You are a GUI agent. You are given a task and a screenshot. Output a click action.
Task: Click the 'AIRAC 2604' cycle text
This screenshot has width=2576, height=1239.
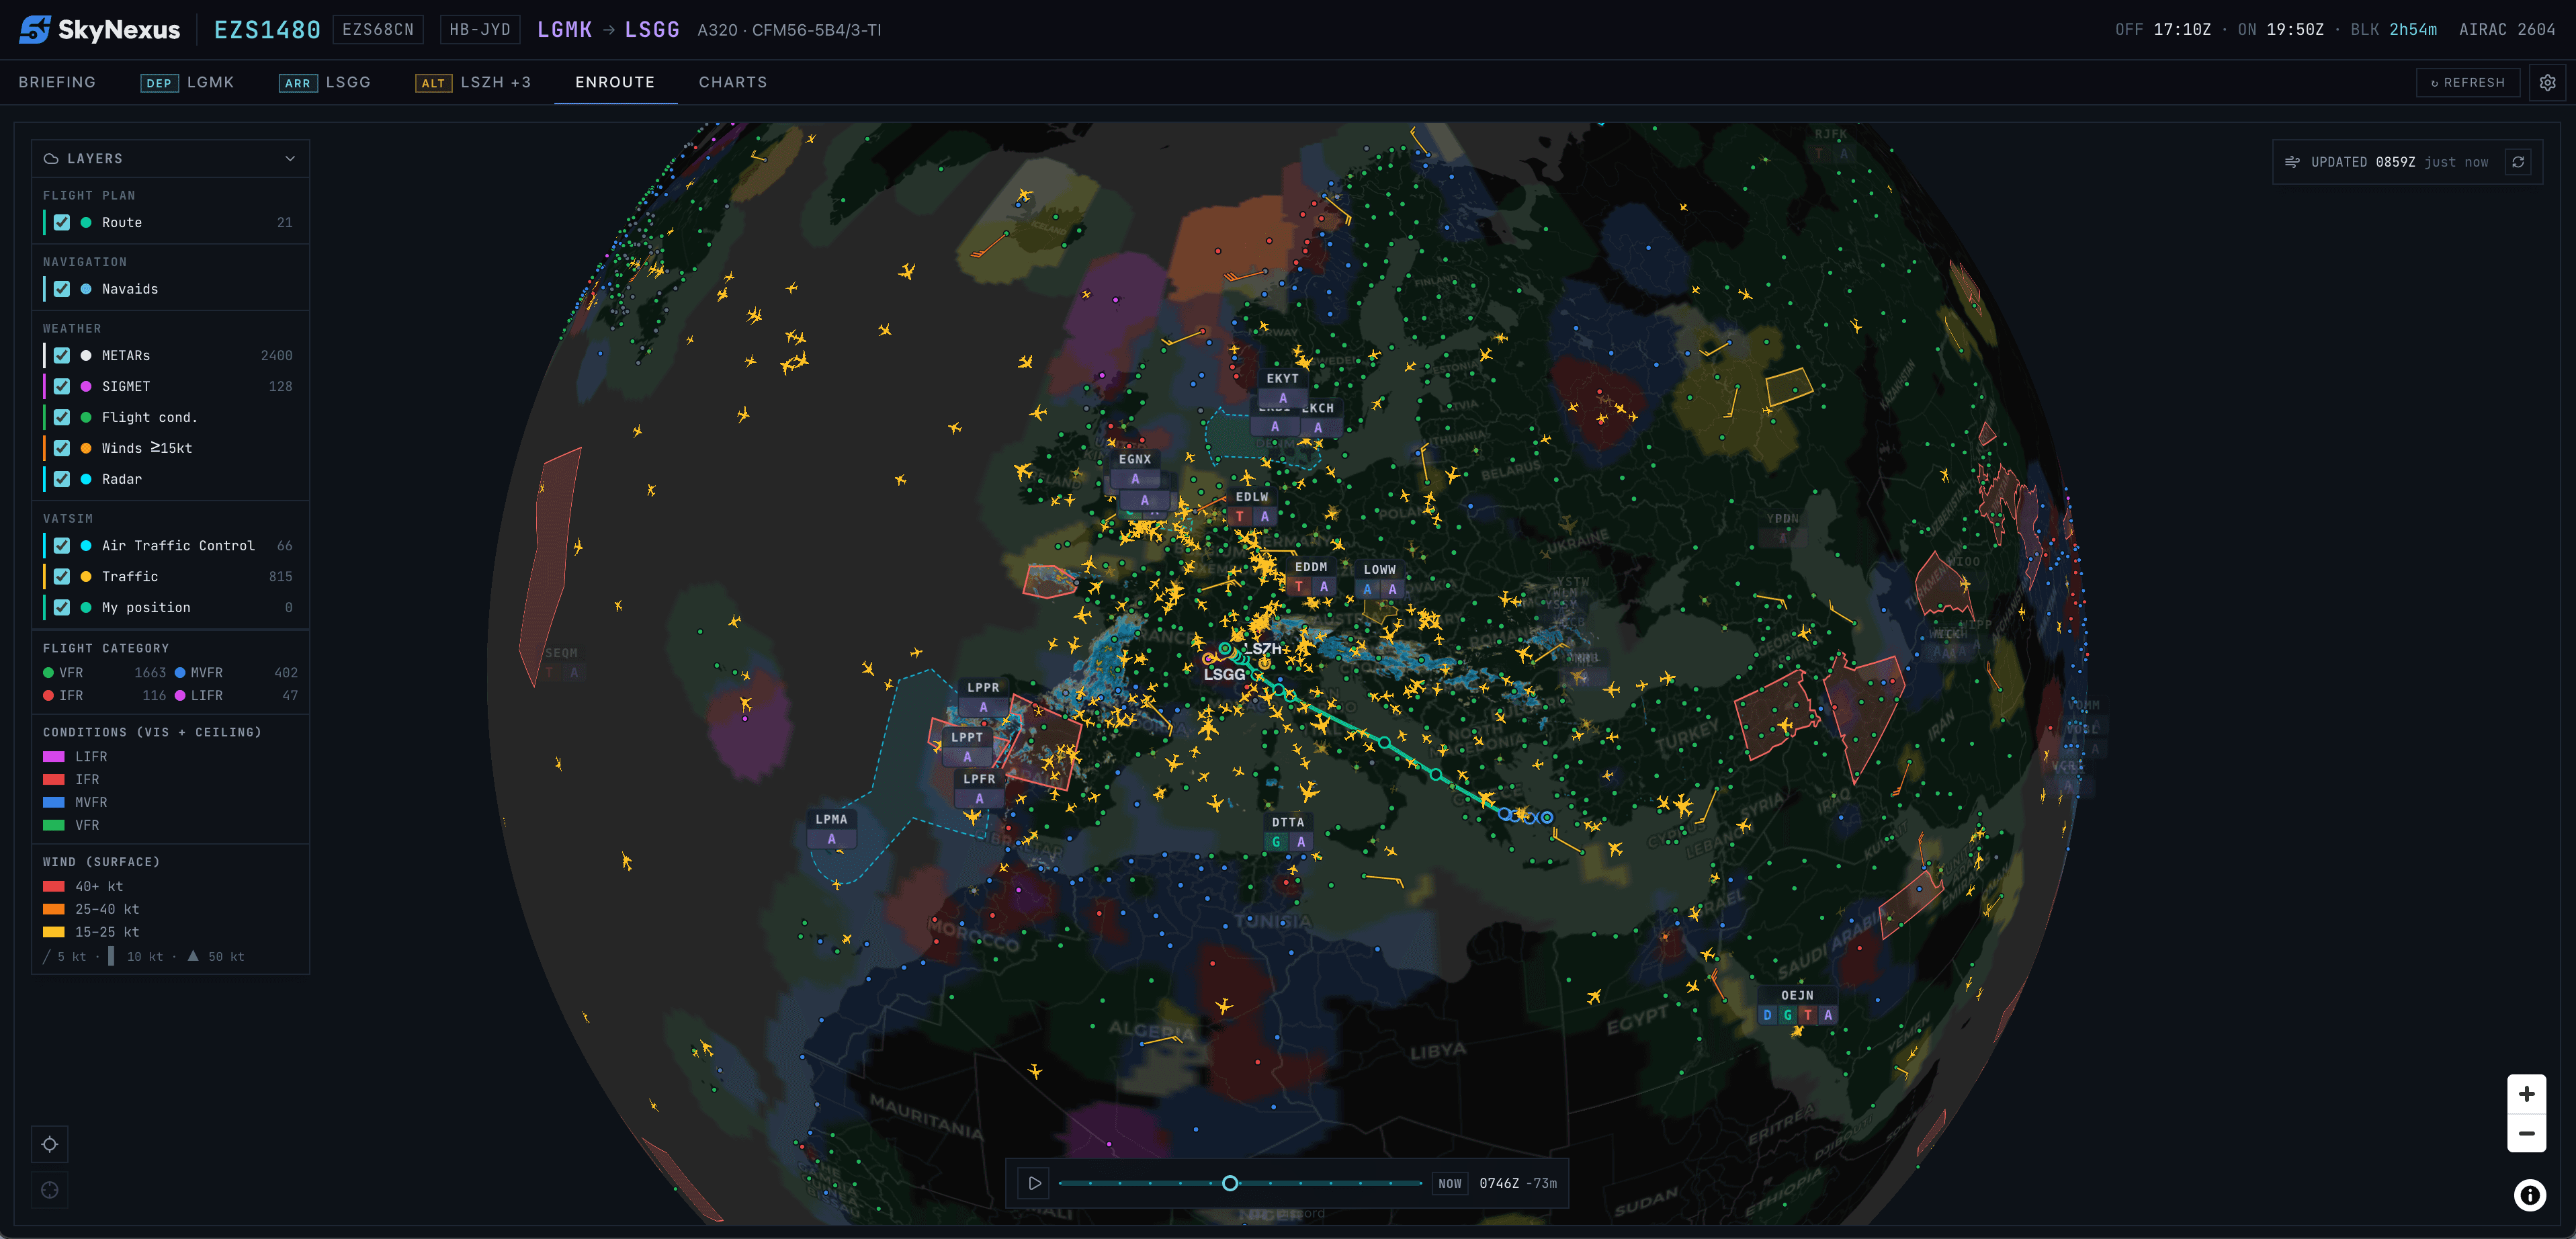click(2507, 30)
